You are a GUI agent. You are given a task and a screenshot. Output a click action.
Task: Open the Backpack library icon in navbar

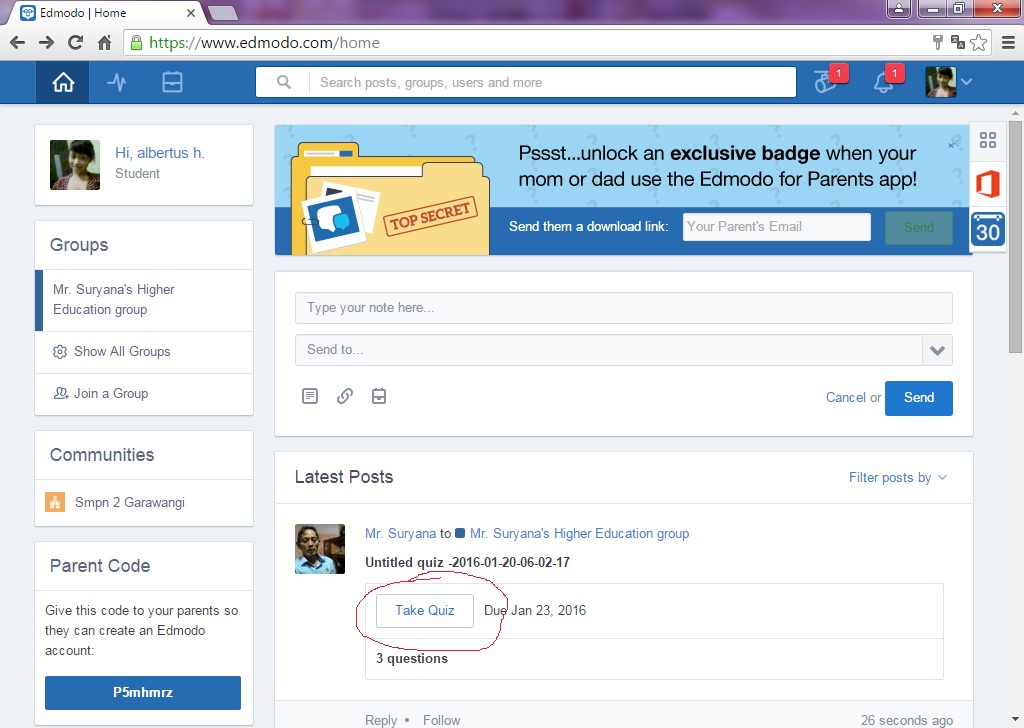[x=172, y=82]
